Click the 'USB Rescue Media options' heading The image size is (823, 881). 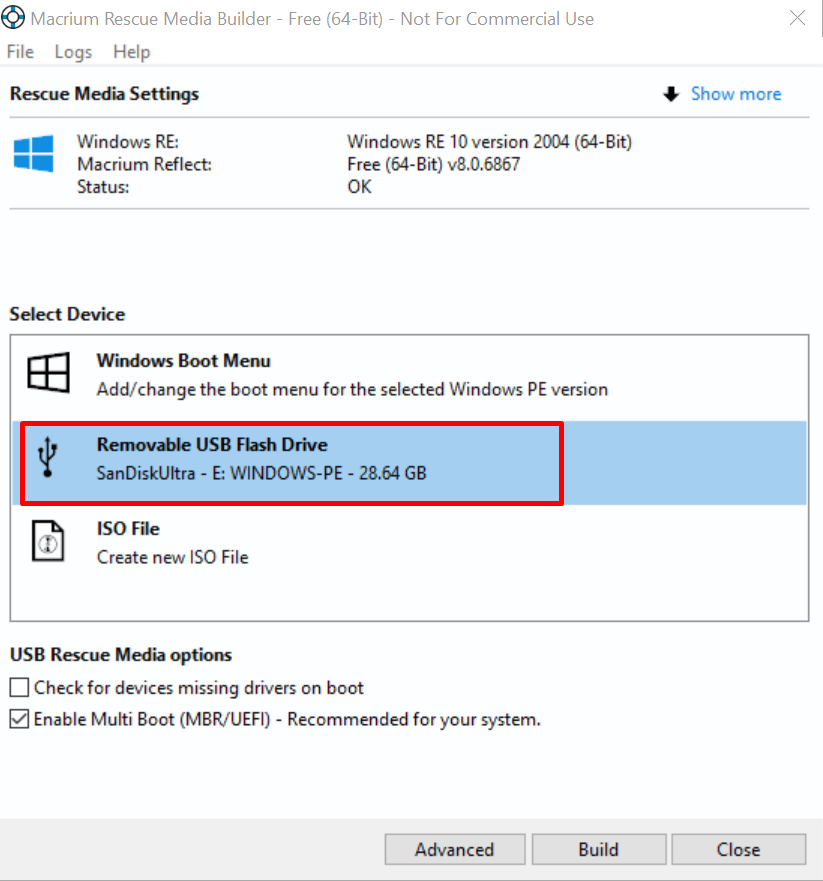[121, 655]
